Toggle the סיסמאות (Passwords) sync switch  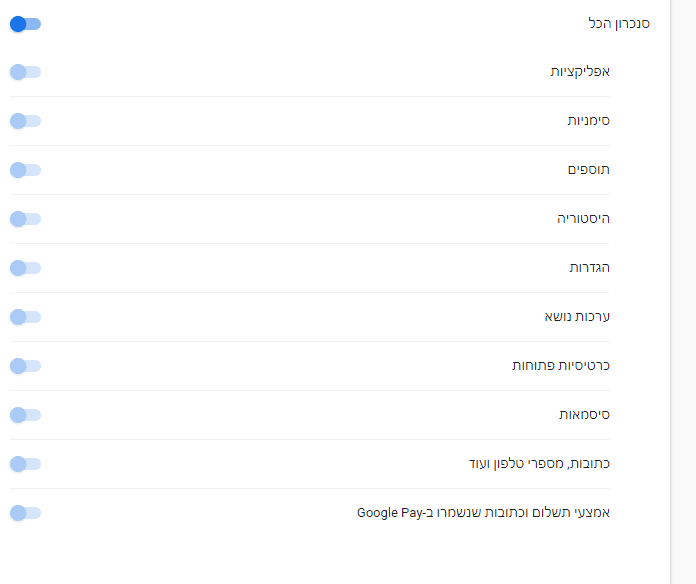tap(25, 415)
